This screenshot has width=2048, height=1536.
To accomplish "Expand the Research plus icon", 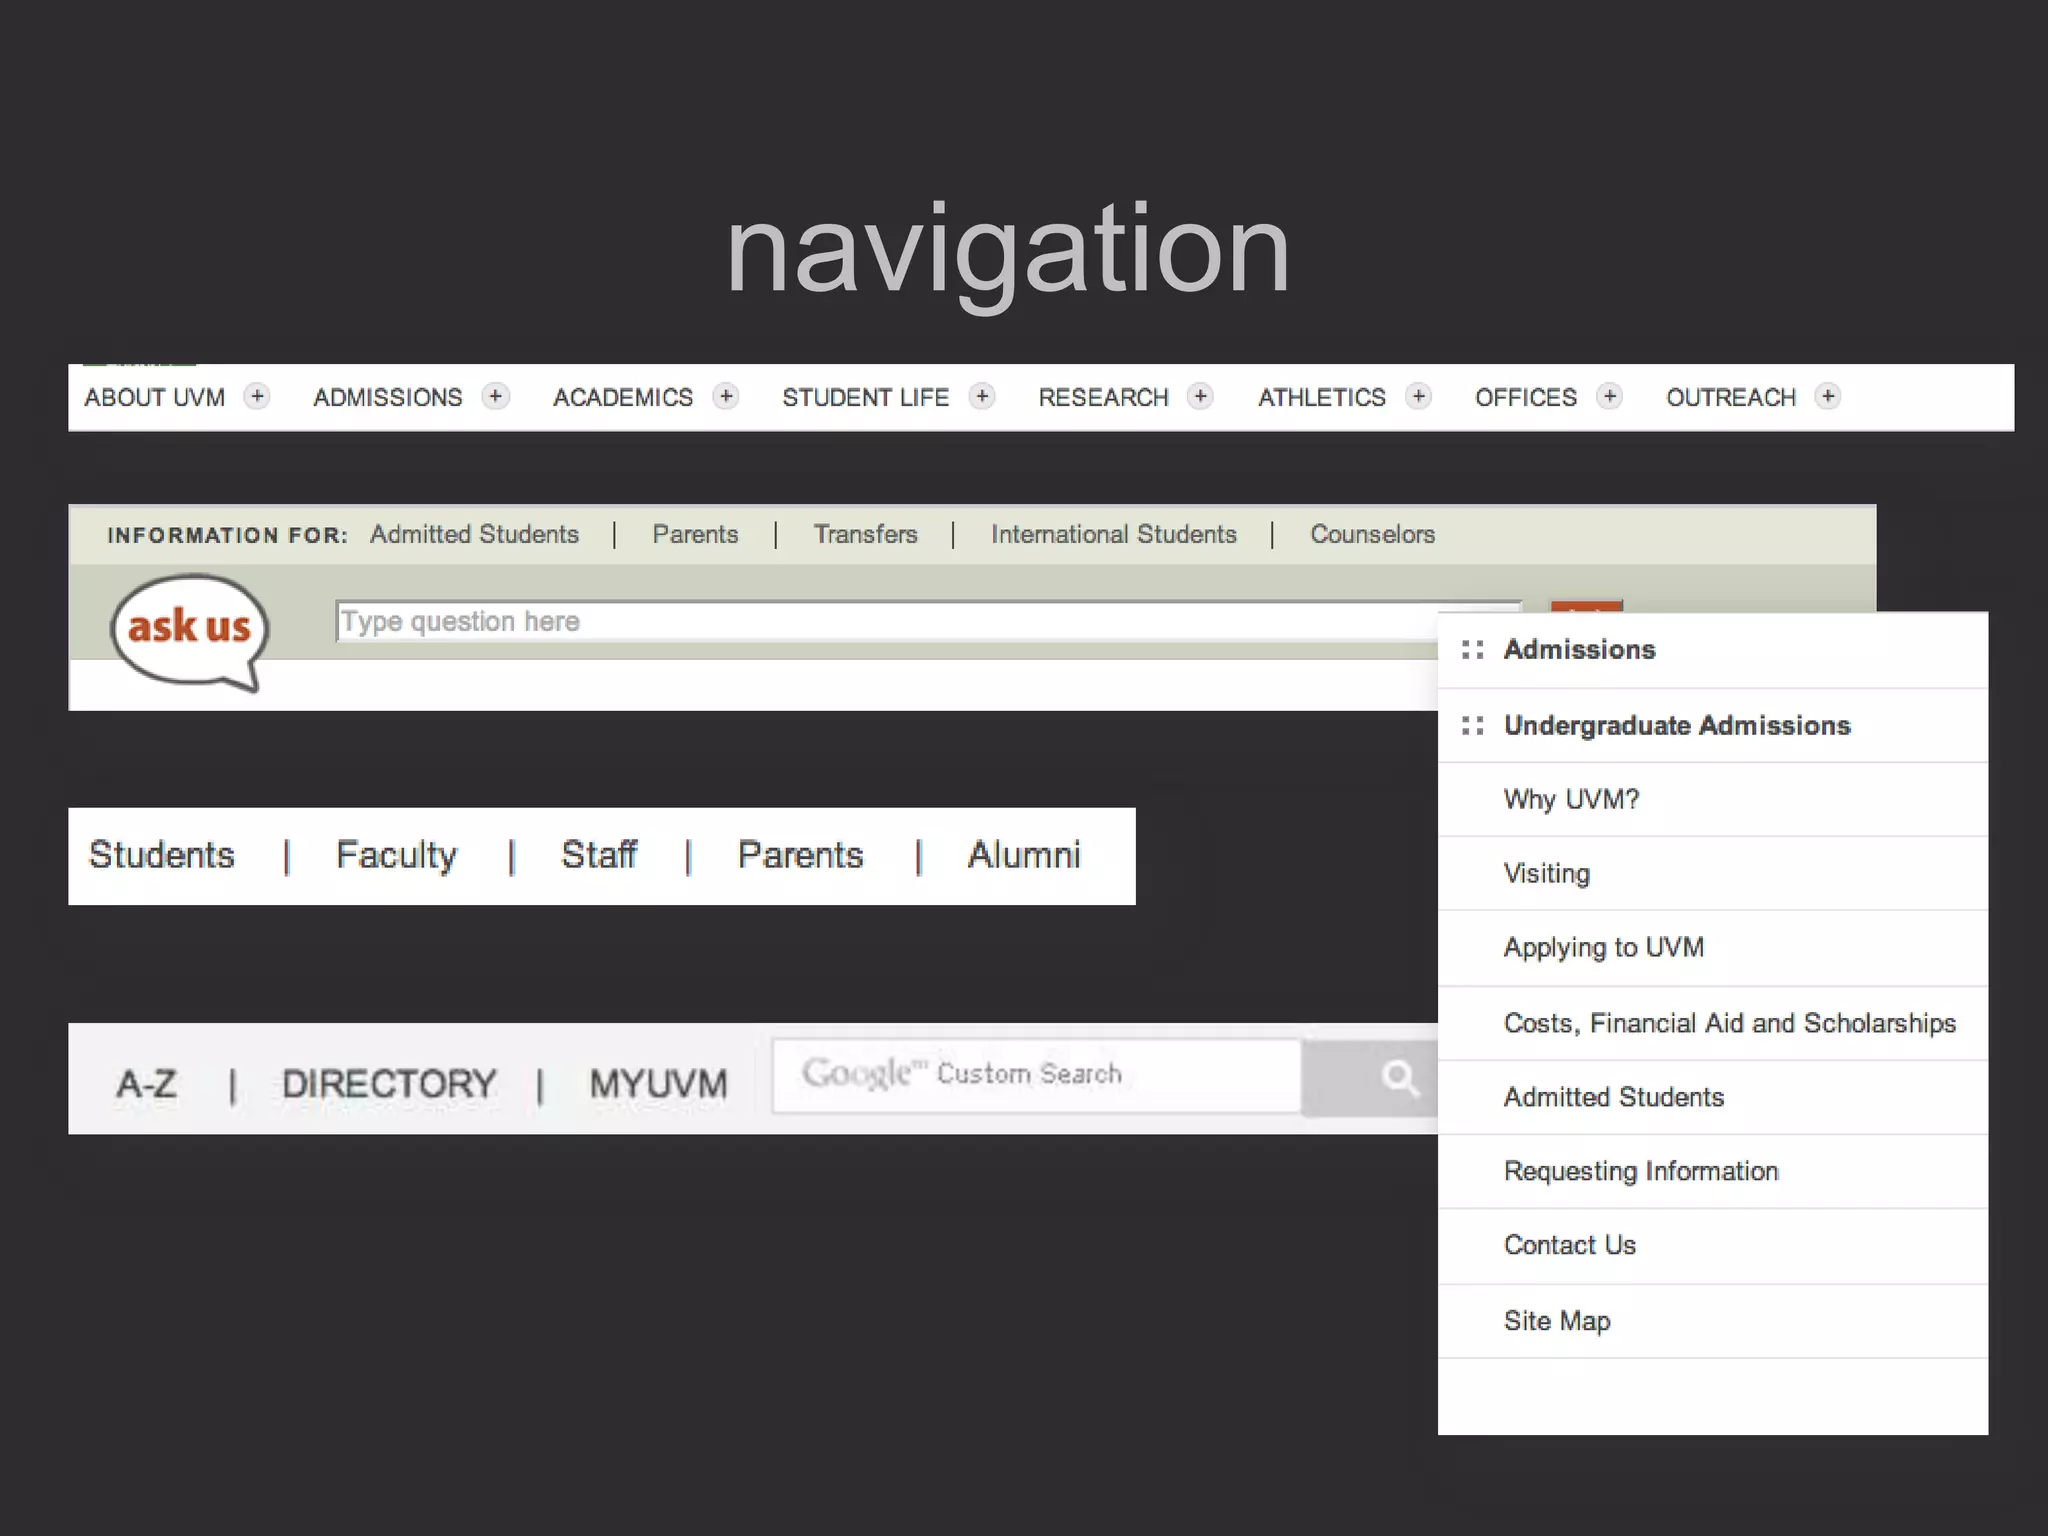I will pos(1200,397).
